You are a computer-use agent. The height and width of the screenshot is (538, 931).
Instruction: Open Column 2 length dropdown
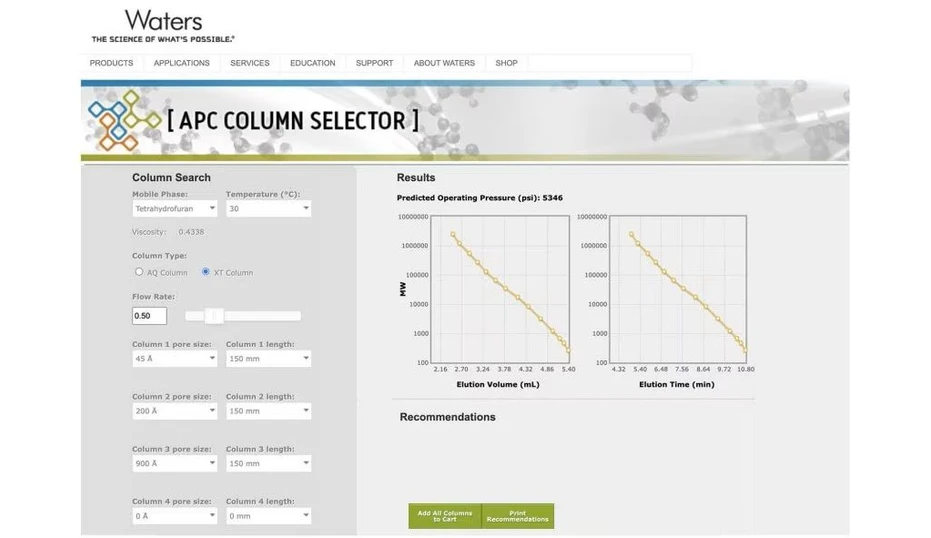pos(268,411)
